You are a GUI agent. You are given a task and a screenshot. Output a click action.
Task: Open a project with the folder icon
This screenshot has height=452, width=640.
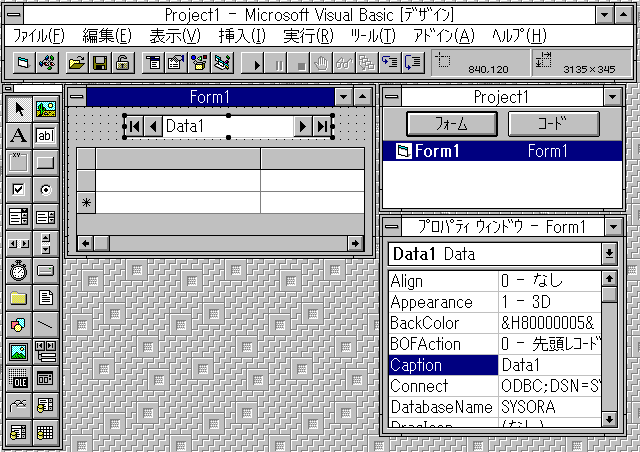(77, 63)
